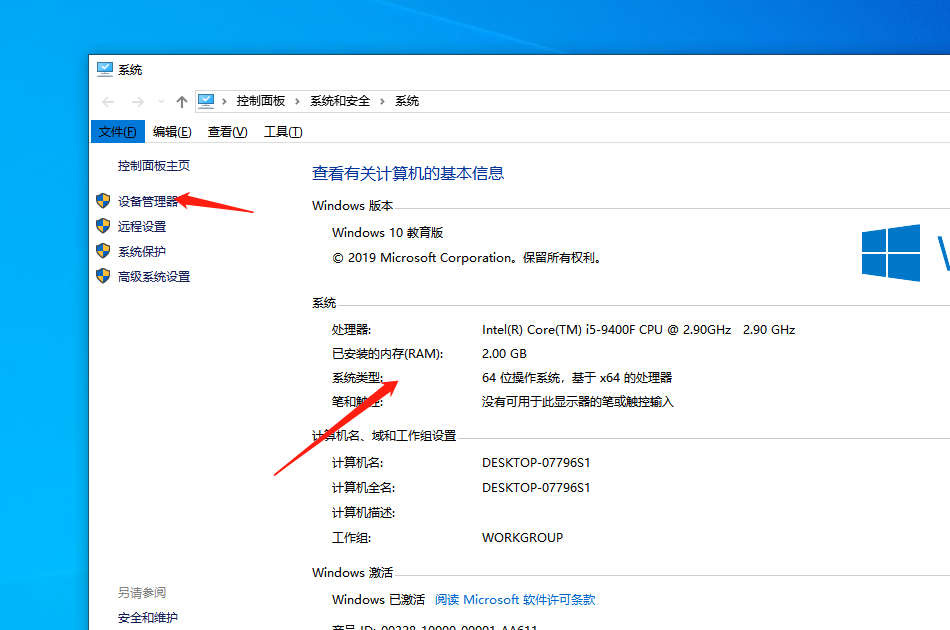950x630 pixels.
Task: Open 安全和维护 in the sidebar
Action: tap(147, 618)
